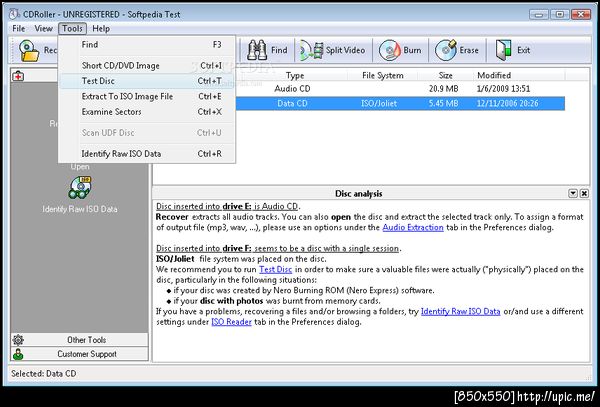Screen dimensions: 600x407
Task: Click the Erase disc icon
Action: 446,50
